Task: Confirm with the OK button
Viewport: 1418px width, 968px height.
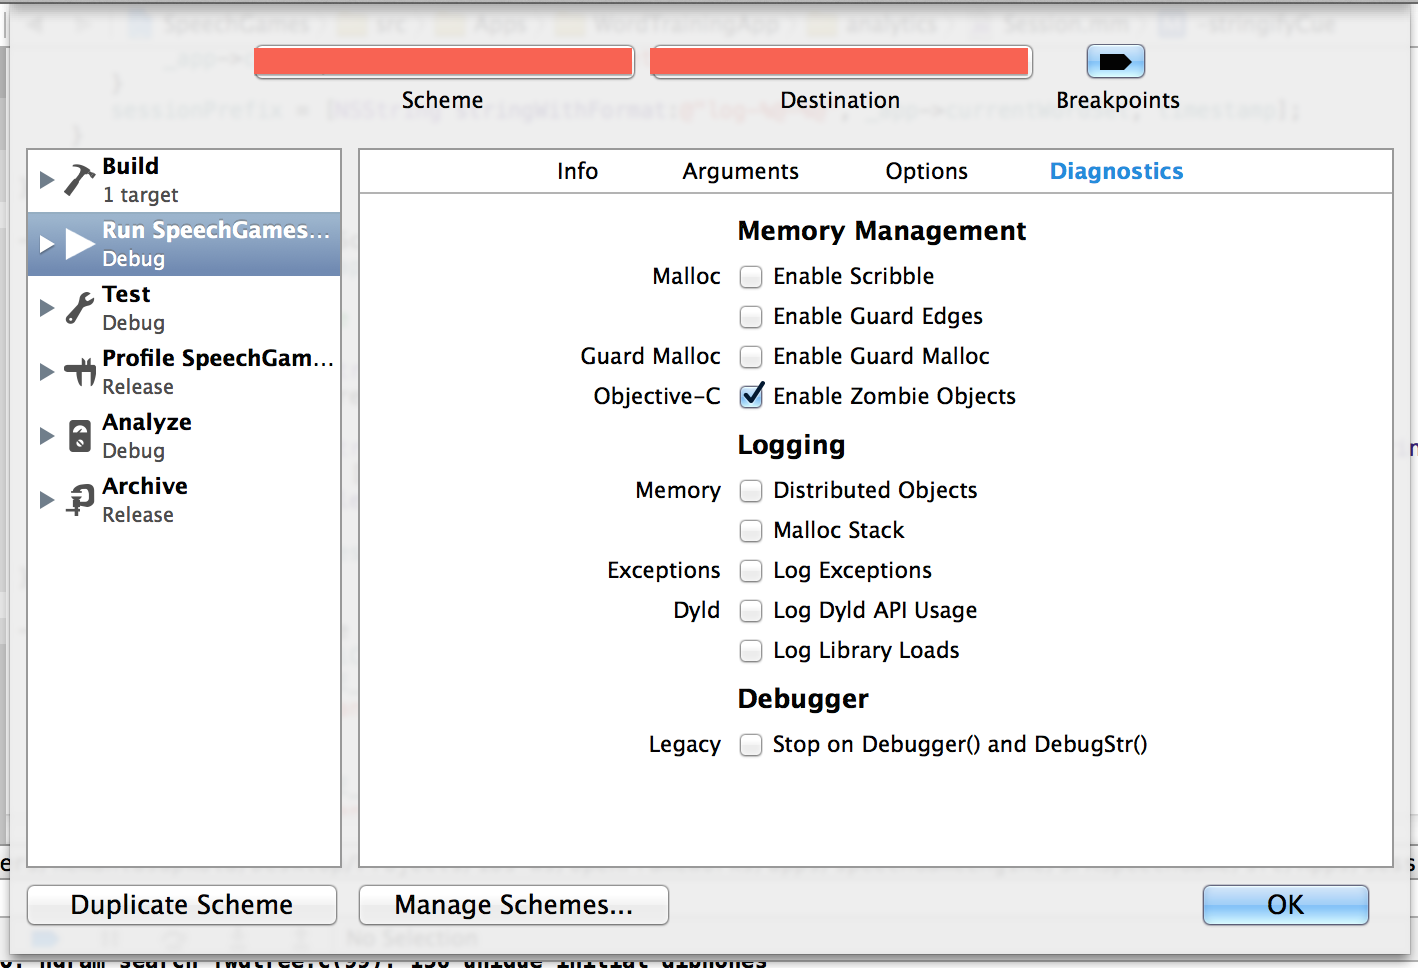Action: [x=1286, y=905]
